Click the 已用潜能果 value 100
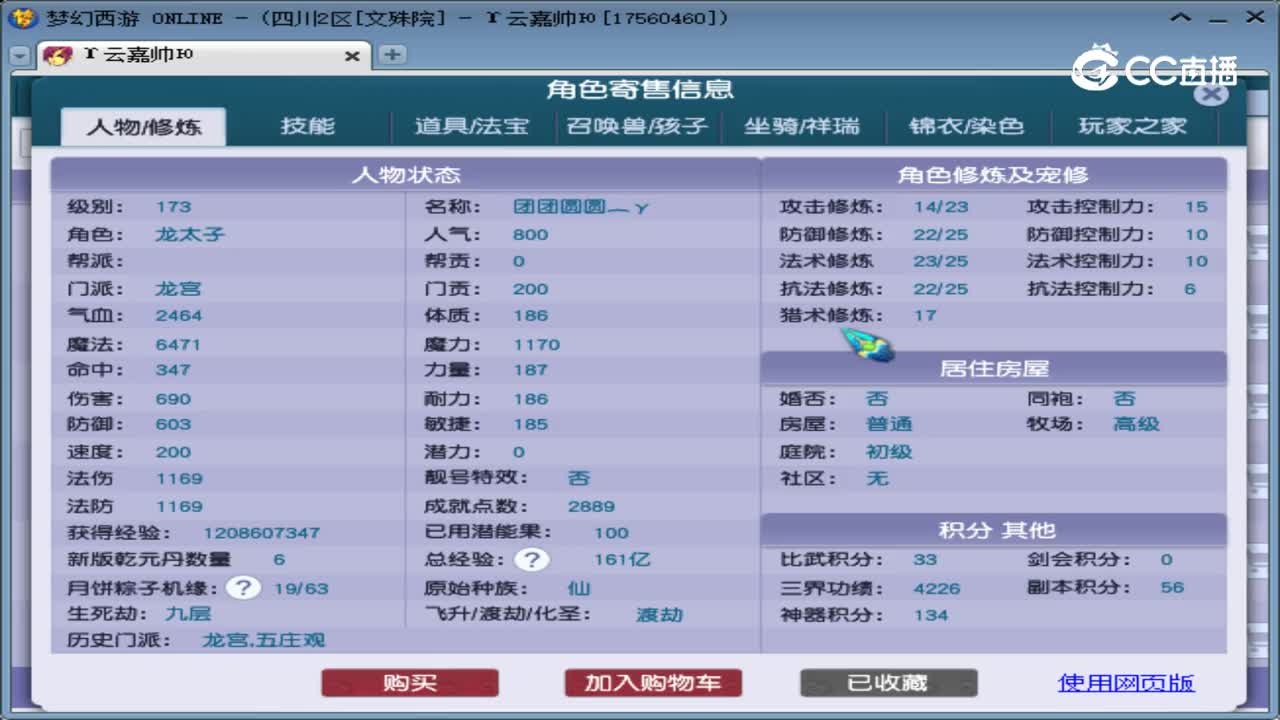This screenshot has height=720, width=1280. click(611, 533)
